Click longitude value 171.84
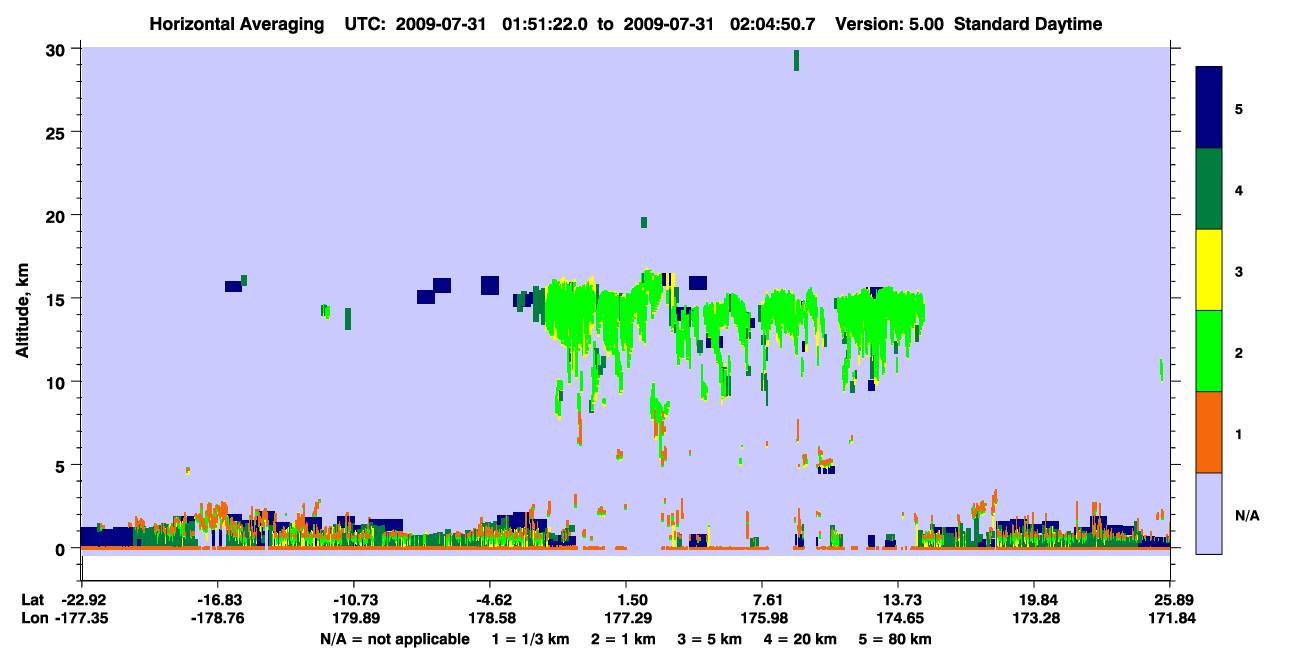Viewport: 1300px width, 667px height. 1170,618
